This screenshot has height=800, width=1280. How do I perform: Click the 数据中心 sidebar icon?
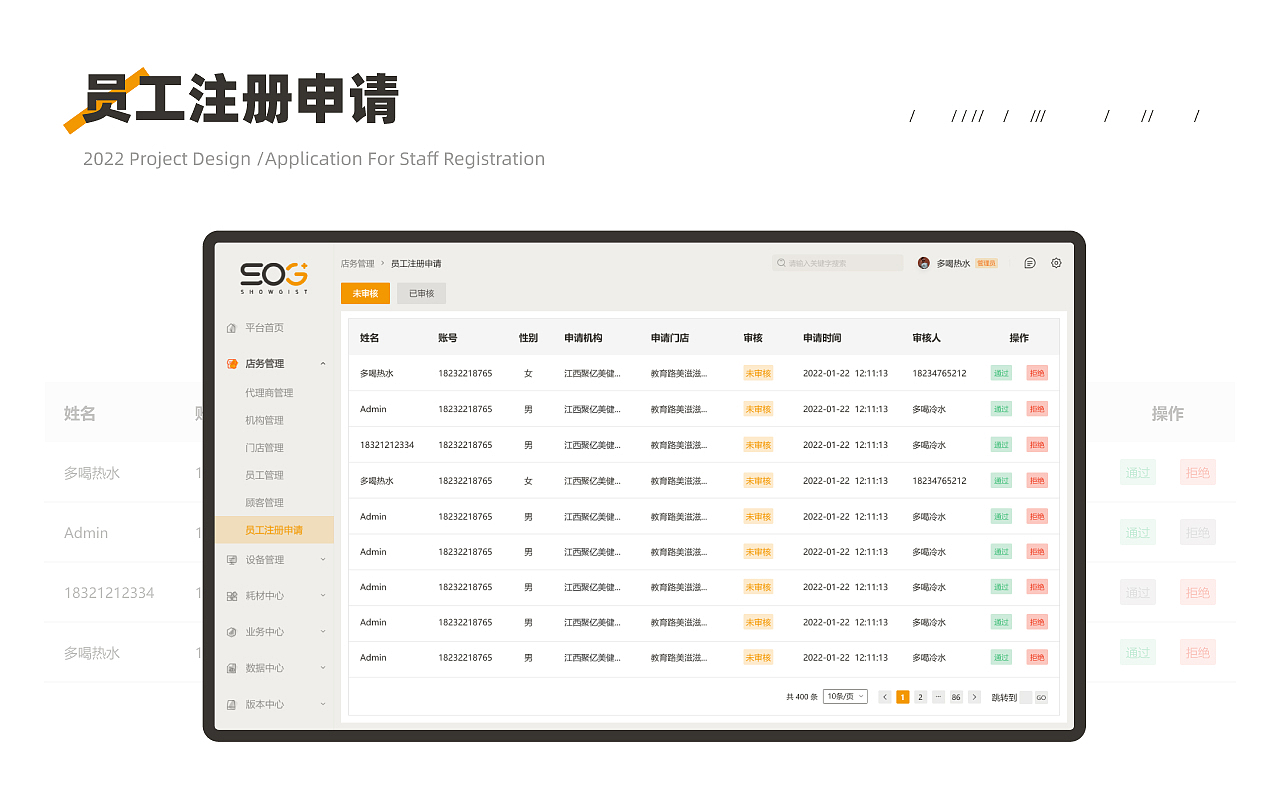(x=232, y=668)
